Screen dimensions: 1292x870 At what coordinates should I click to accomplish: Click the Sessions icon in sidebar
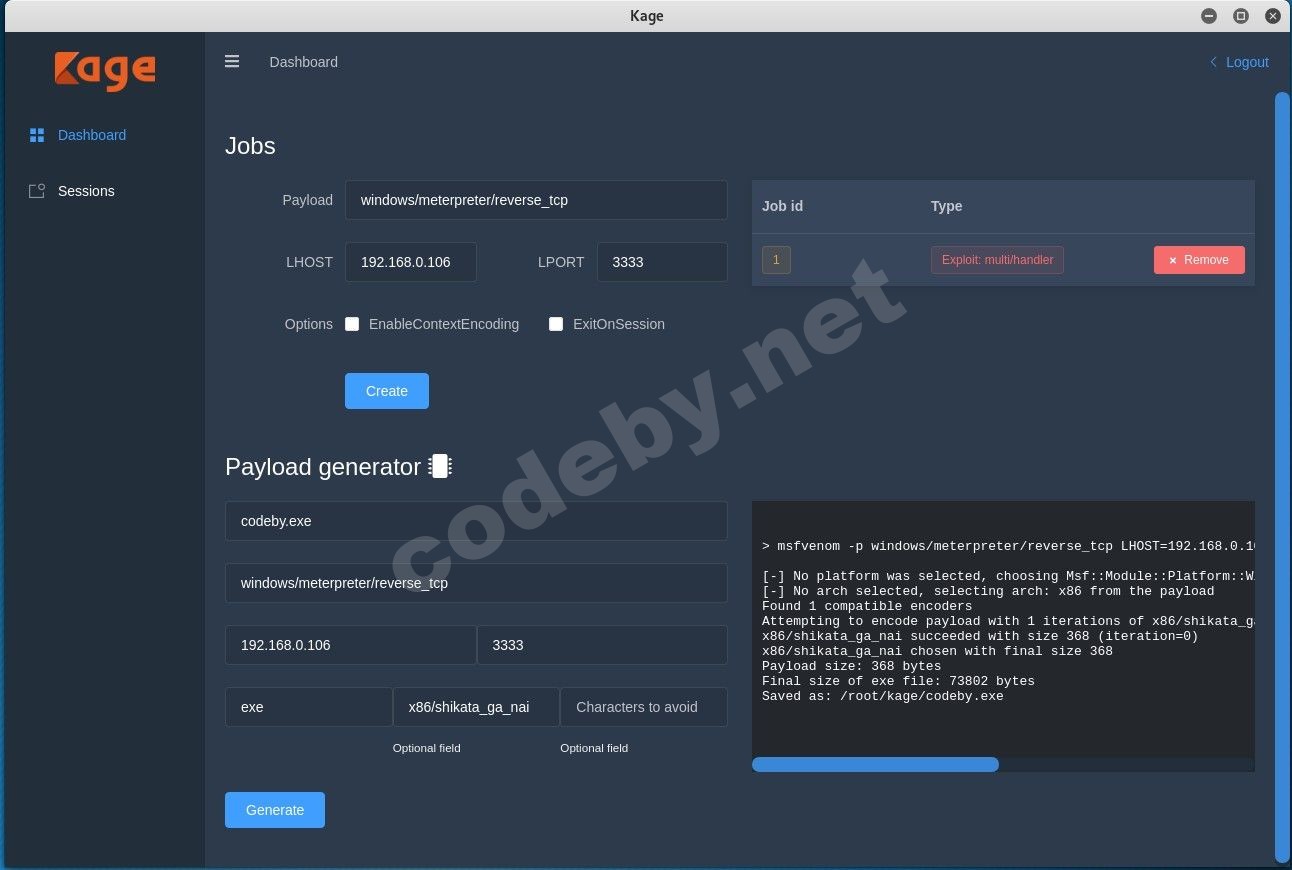(37, 191)
